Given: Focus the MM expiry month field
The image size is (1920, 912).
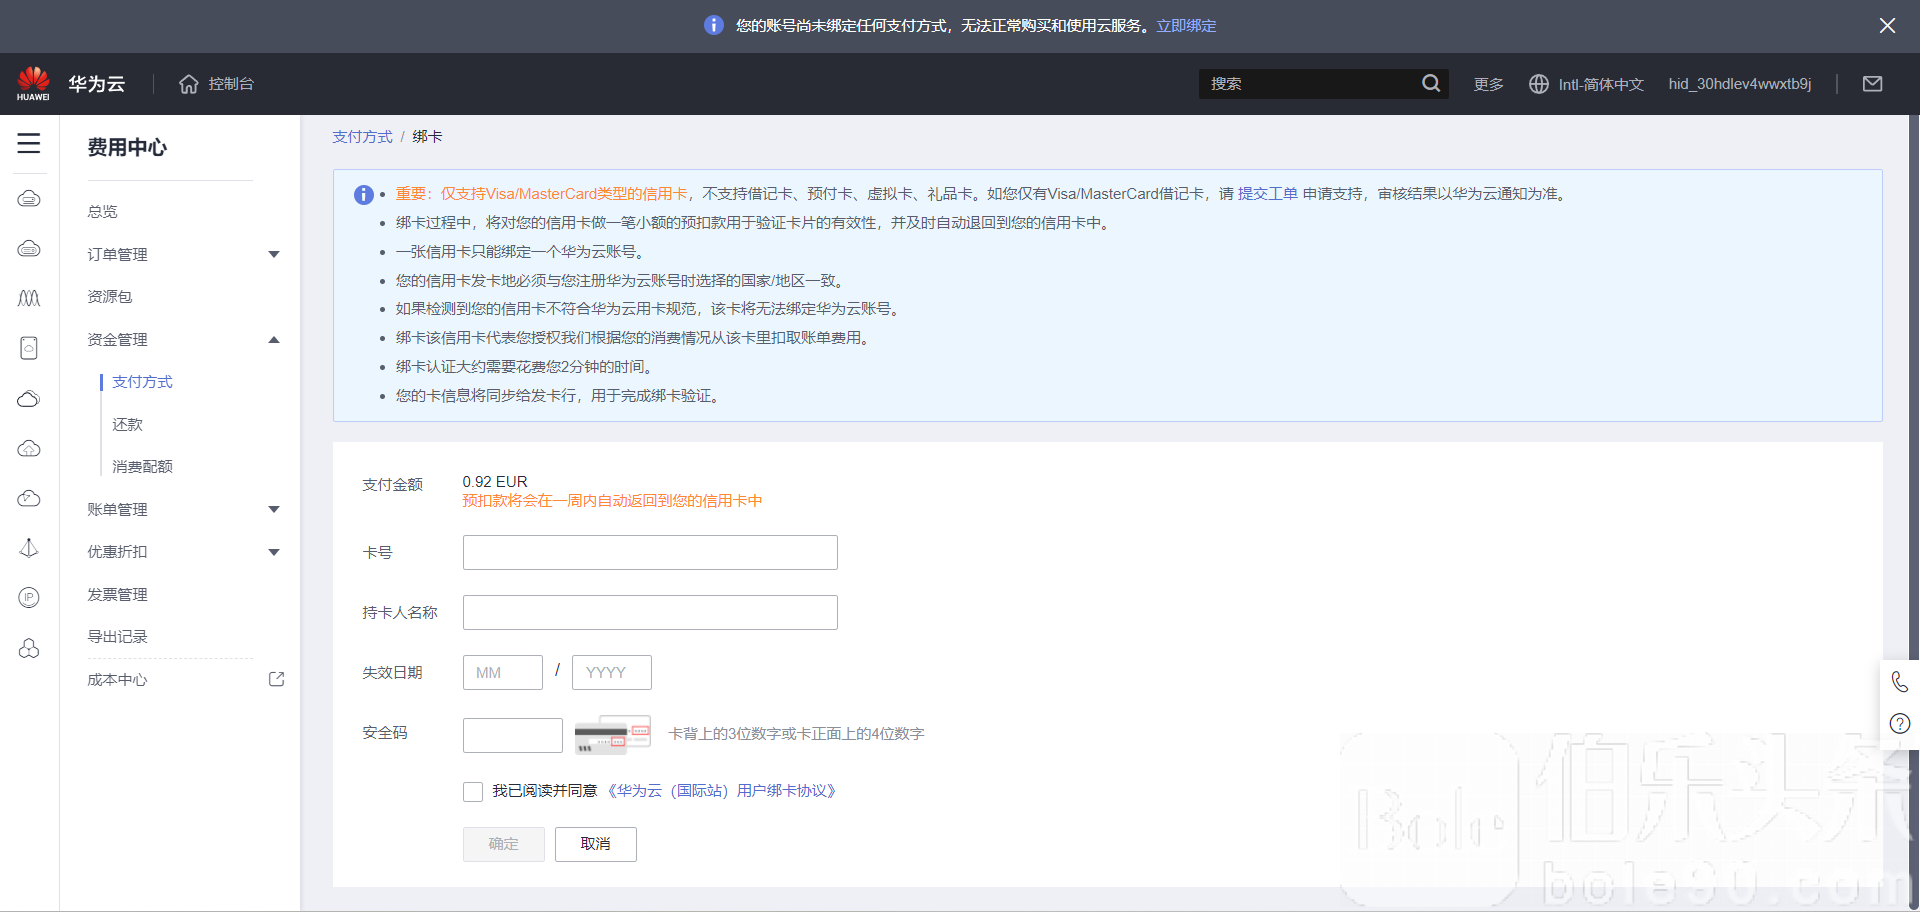Looking at the screenshot, I should (503, 672).
